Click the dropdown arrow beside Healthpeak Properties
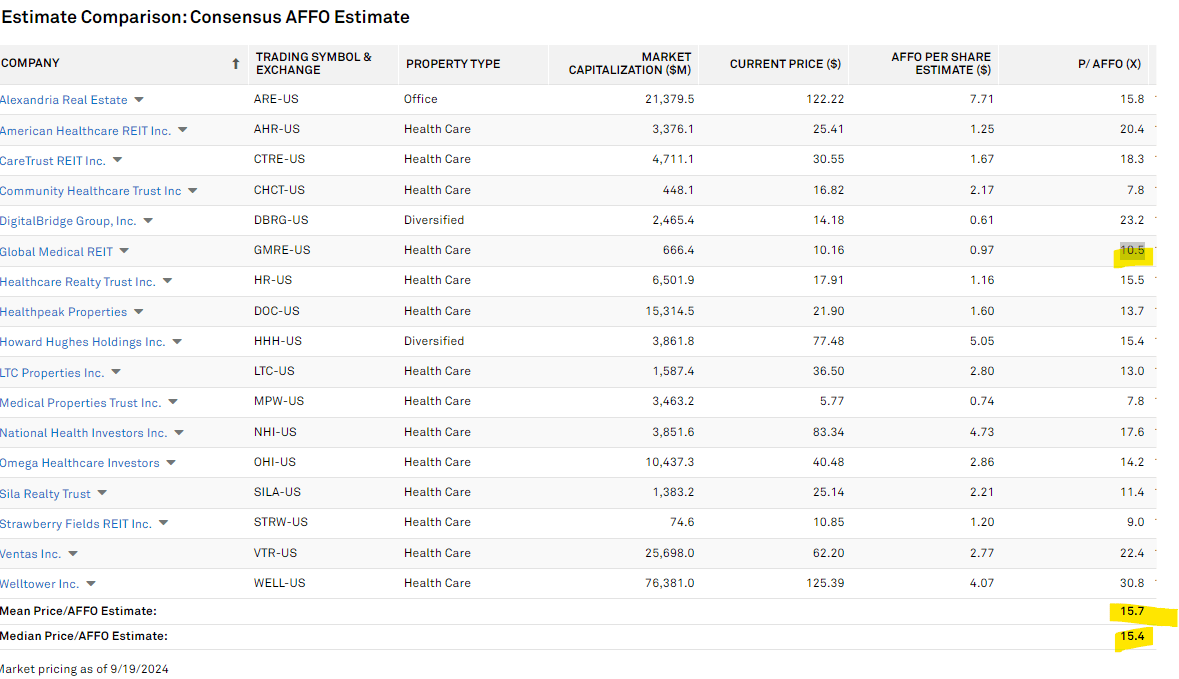1179x679 pixels. pos(138,312)
